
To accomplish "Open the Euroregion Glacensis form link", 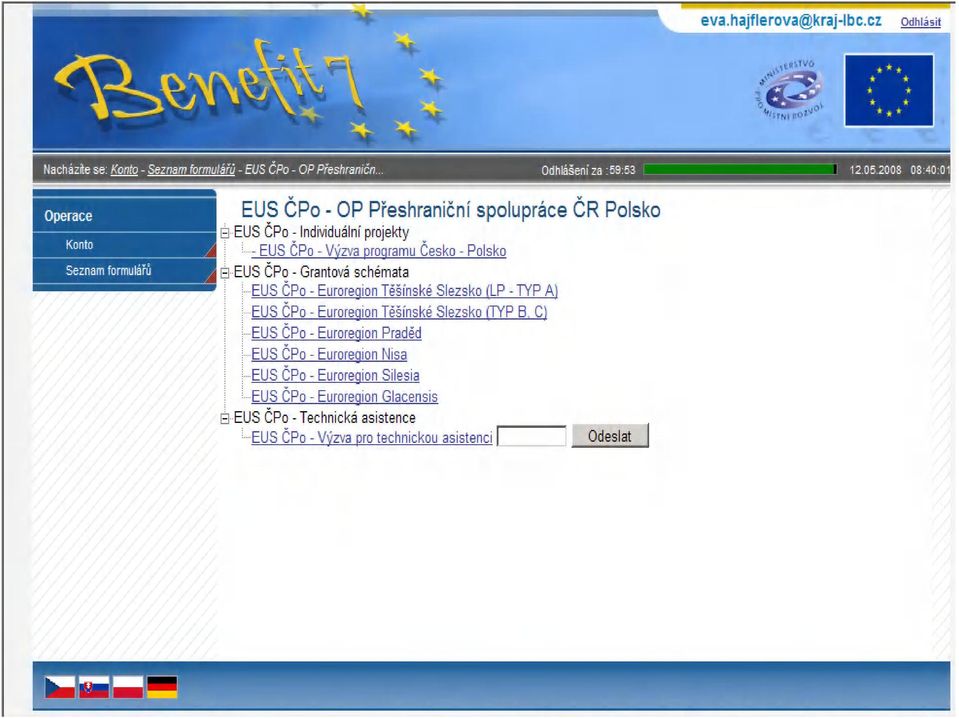I will [x=344, y=397].
